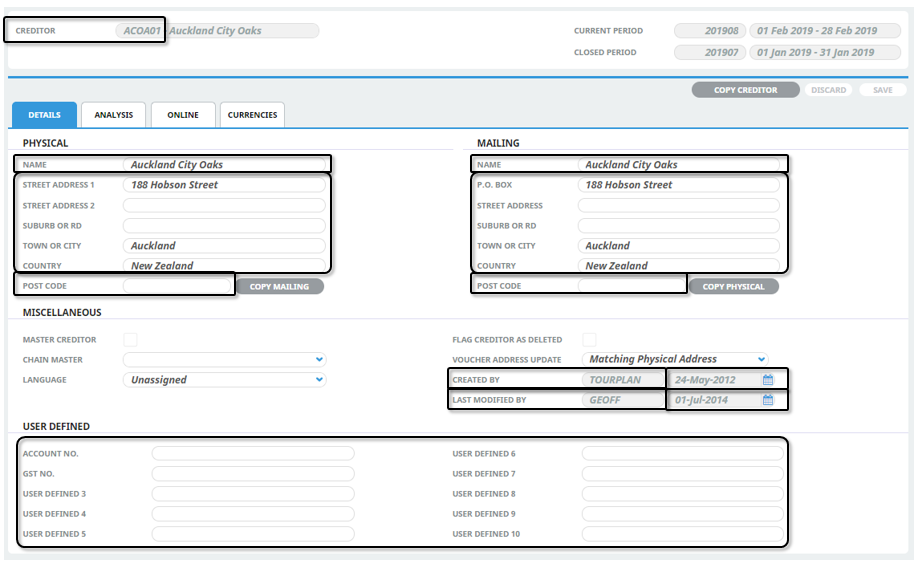Select the Mailing P.O. Box field
920x565 pixels.
coord(678,185)
